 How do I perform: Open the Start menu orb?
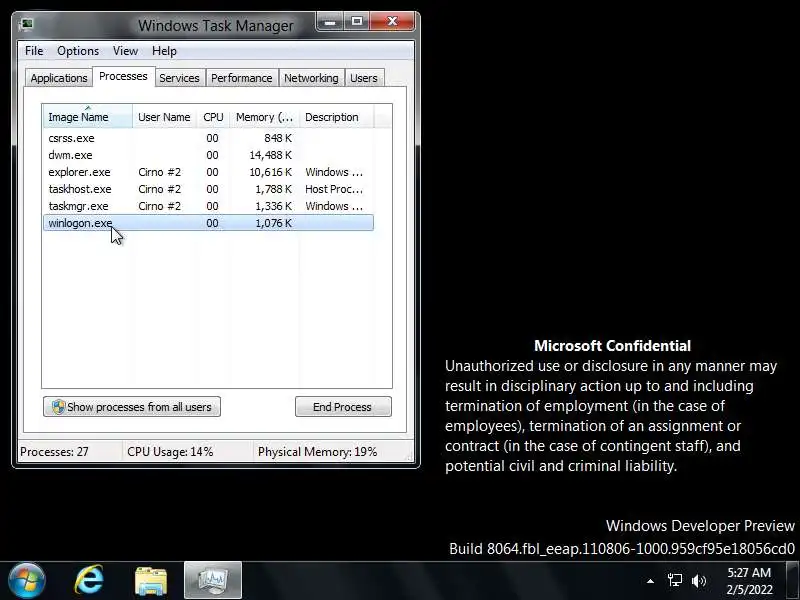[27, 581]
